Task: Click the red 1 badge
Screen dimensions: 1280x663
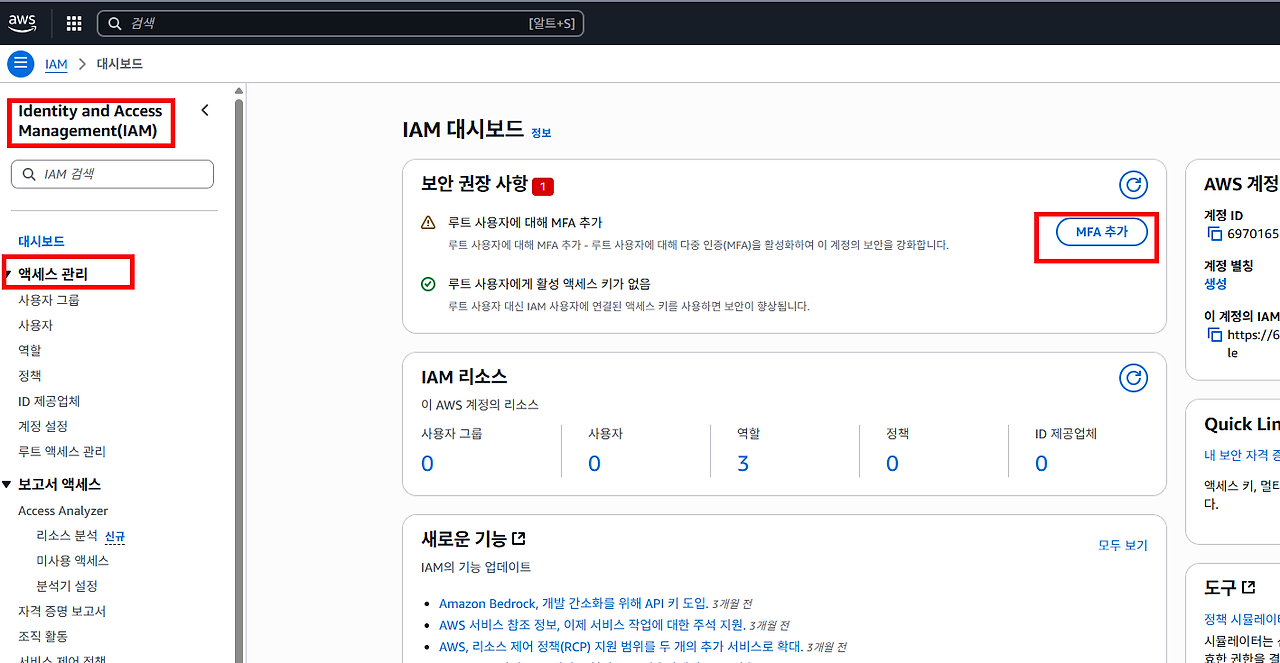Action: [x=543, y=186]
